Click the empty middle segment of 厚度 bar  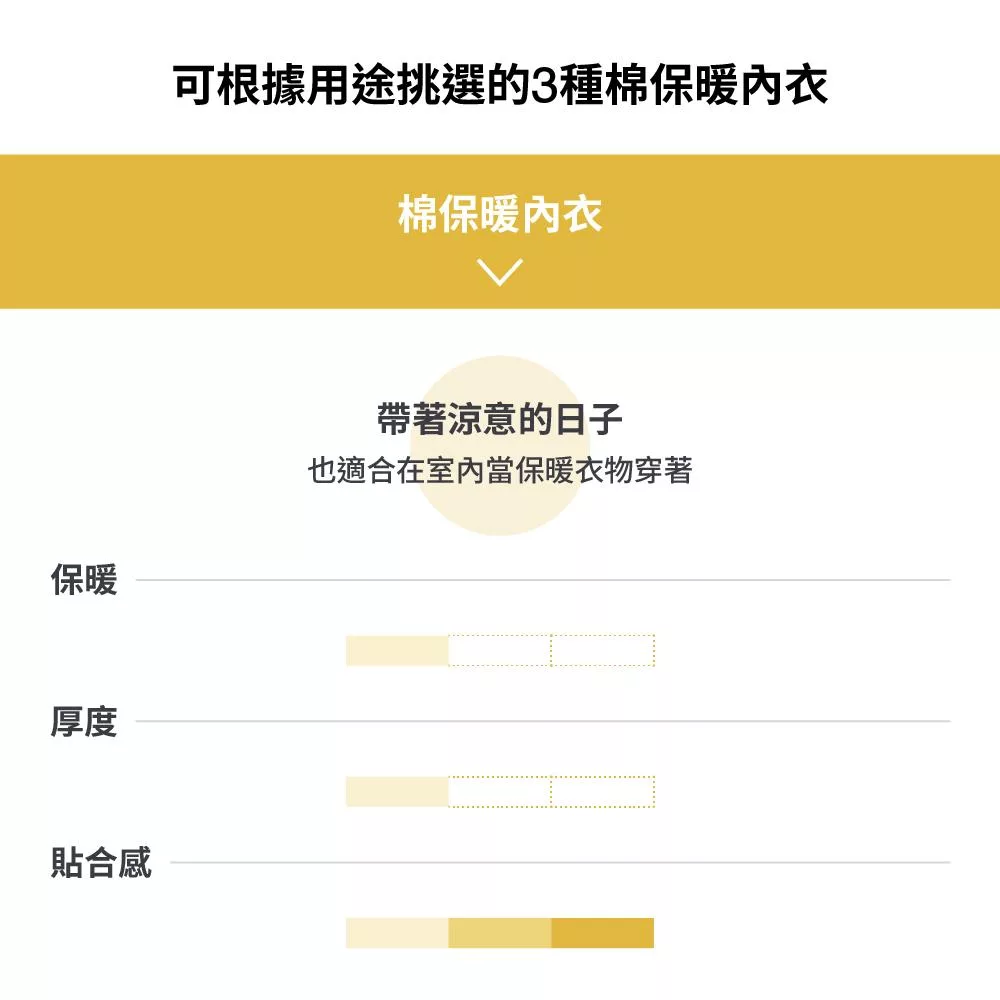click(500, 791)
